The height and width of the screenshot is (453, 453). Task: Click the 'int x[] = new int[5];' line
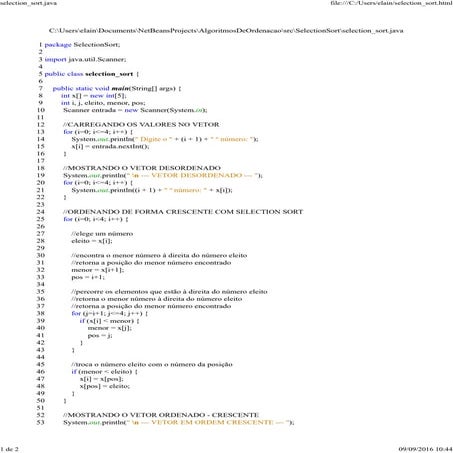coord(94,96)
